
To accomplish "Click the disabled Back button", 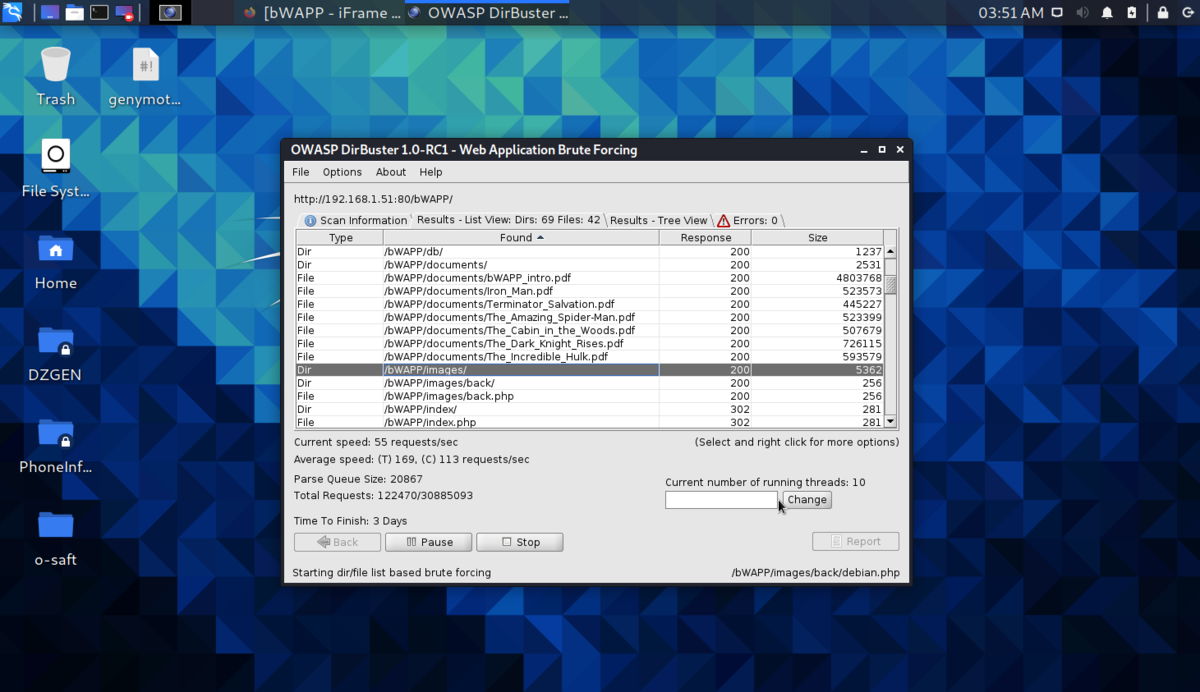I will click(x=337, y=542).
